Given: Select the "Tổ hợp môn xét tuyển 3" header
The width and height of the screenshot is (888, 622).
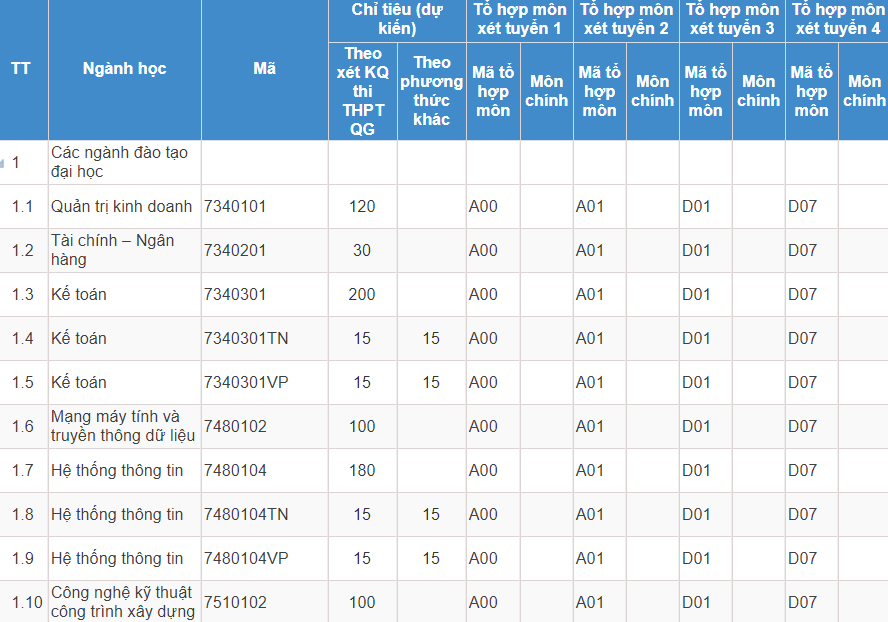Looking at the screenshot, I should tap(731, 19).
